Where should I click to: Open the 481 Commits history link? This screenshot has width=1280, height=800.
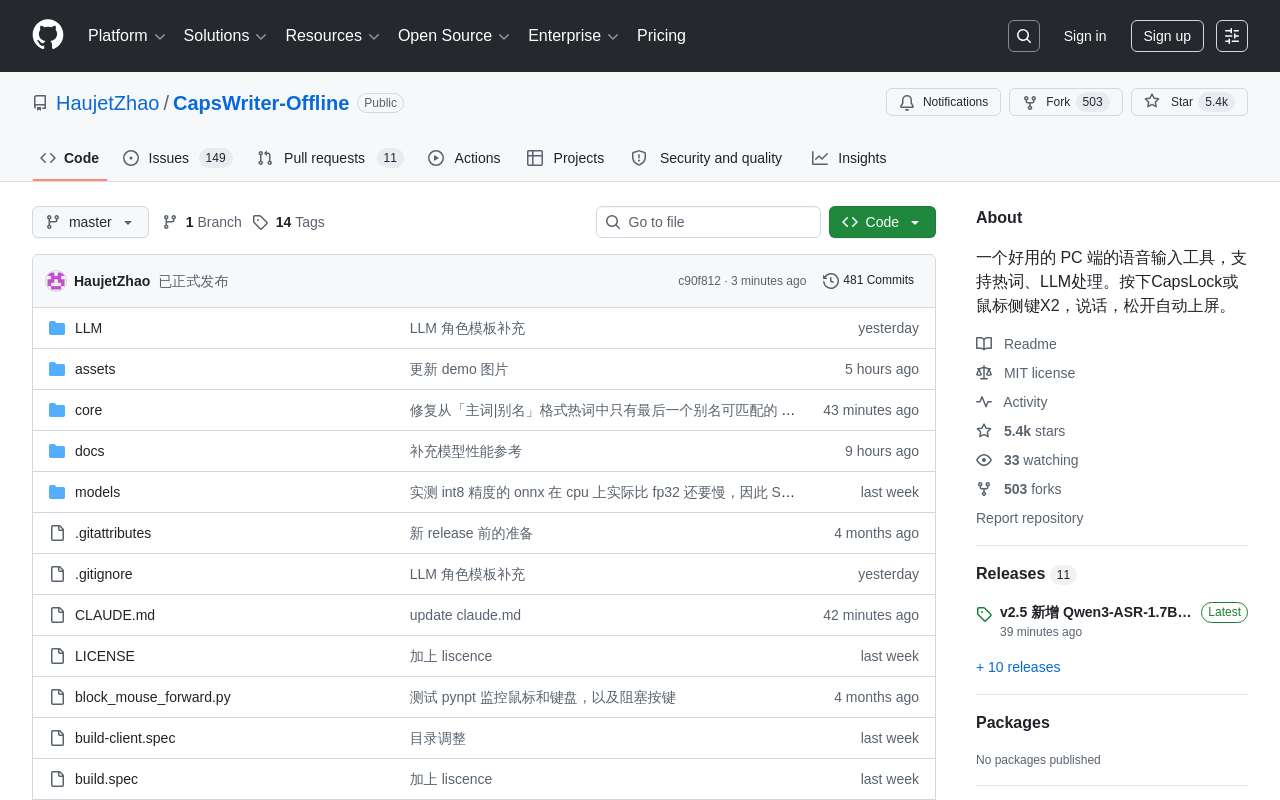coord(868,281)
